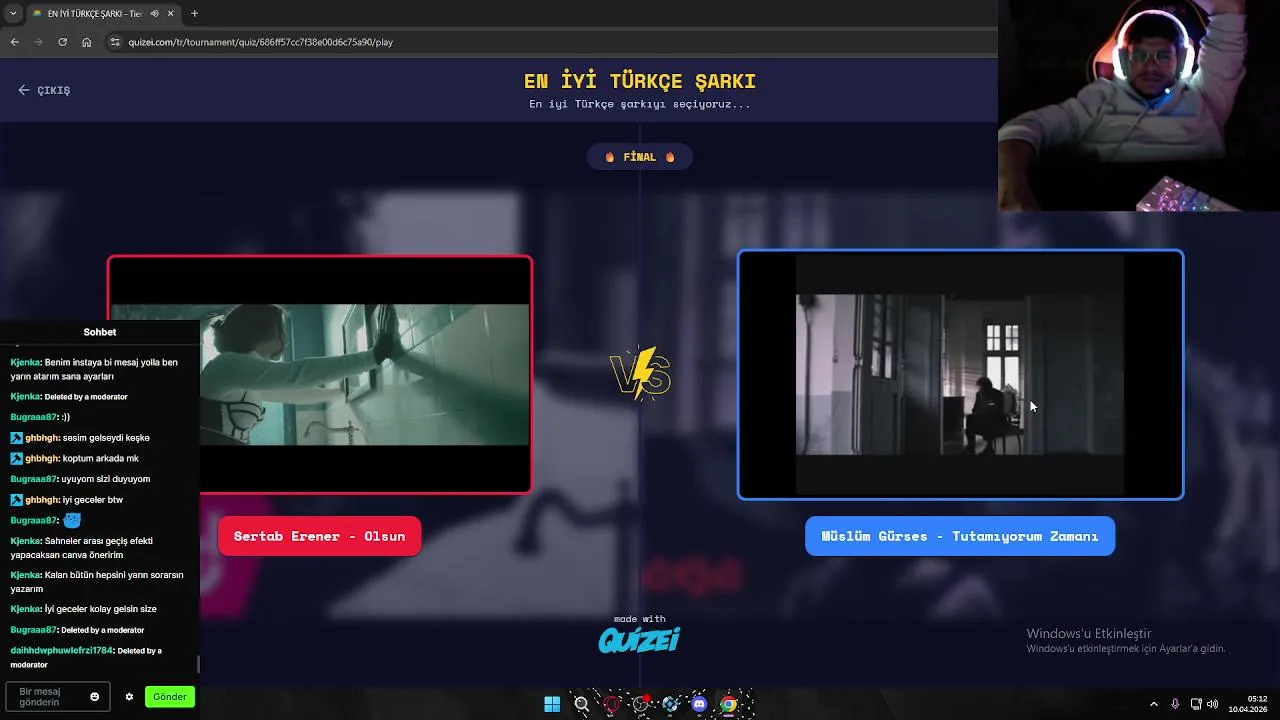Click the EN İYİ TÜRKÇE ŞARKI heading
This screenshot has width=1280, height=720.
pos(639,81)
